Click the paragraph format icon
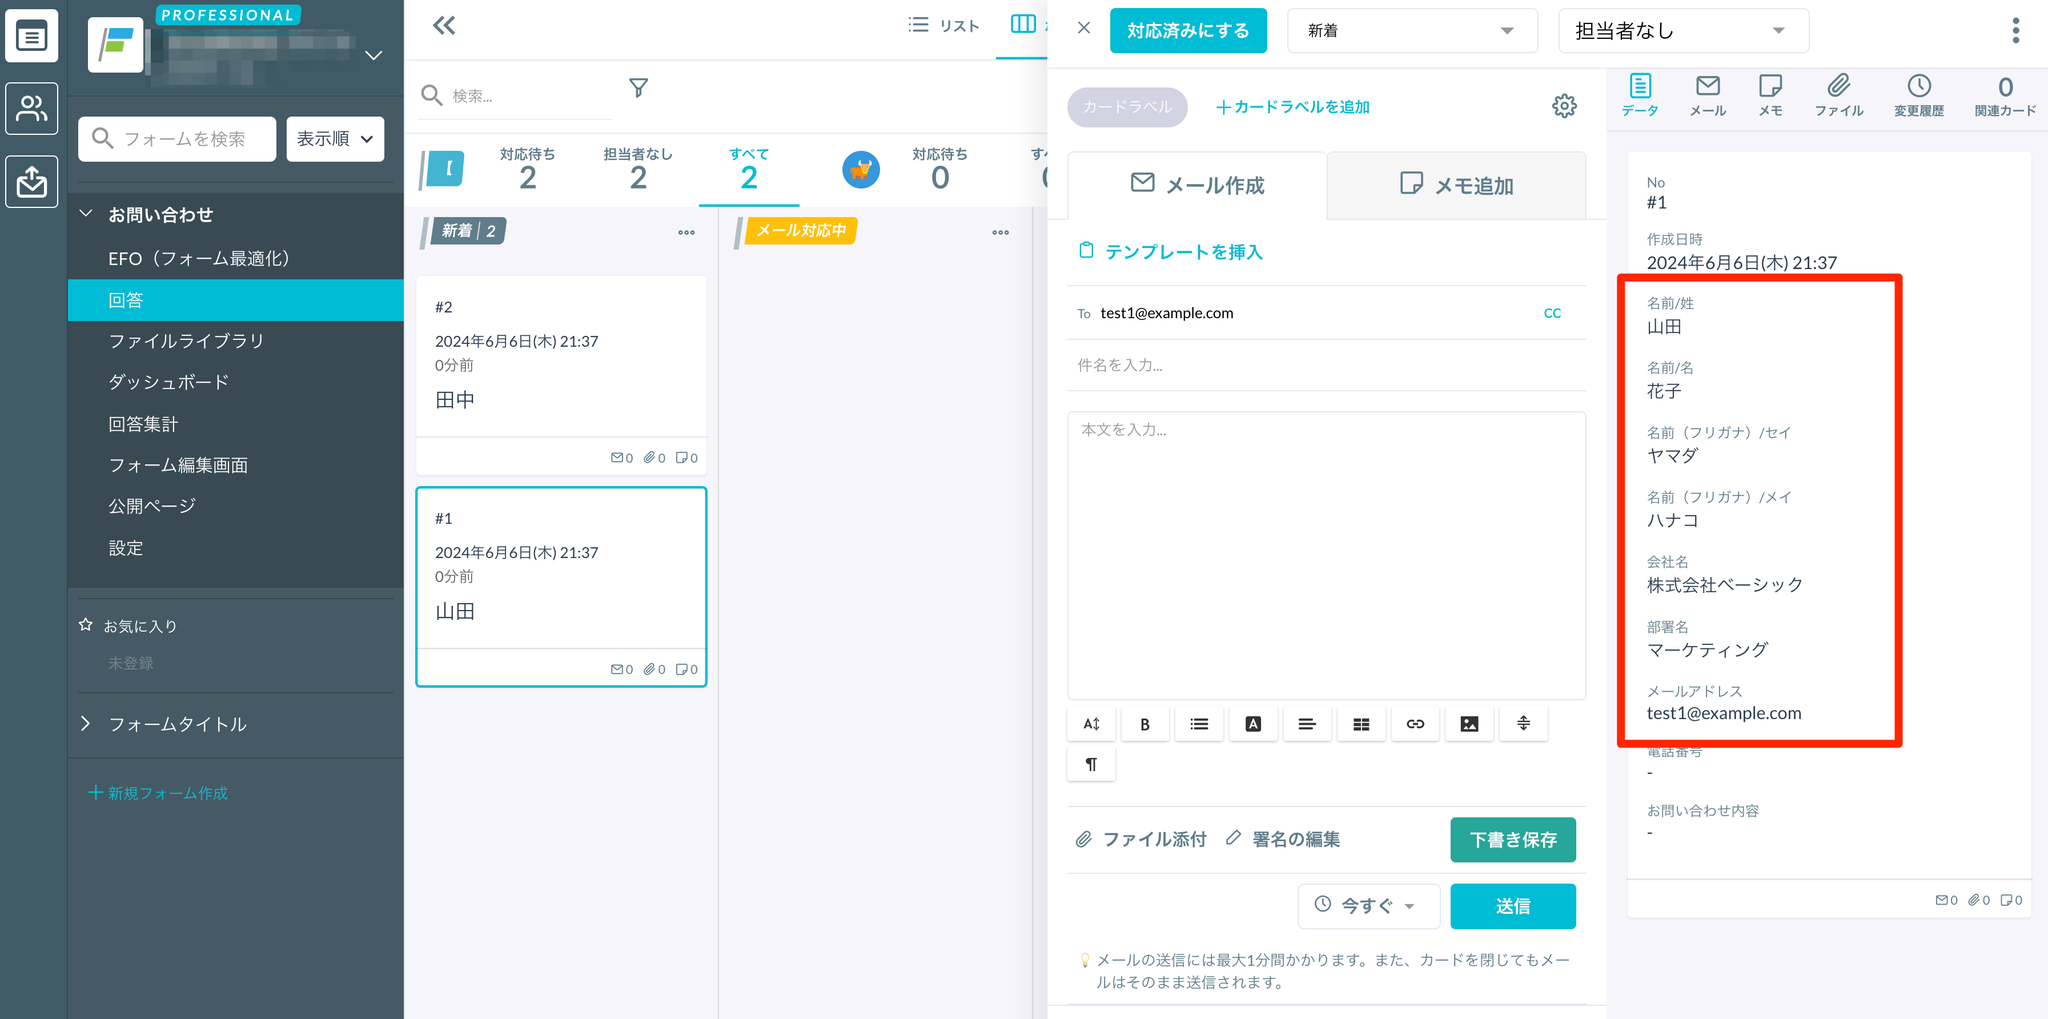The image size is (2048, 1019). coord(1091,765)
